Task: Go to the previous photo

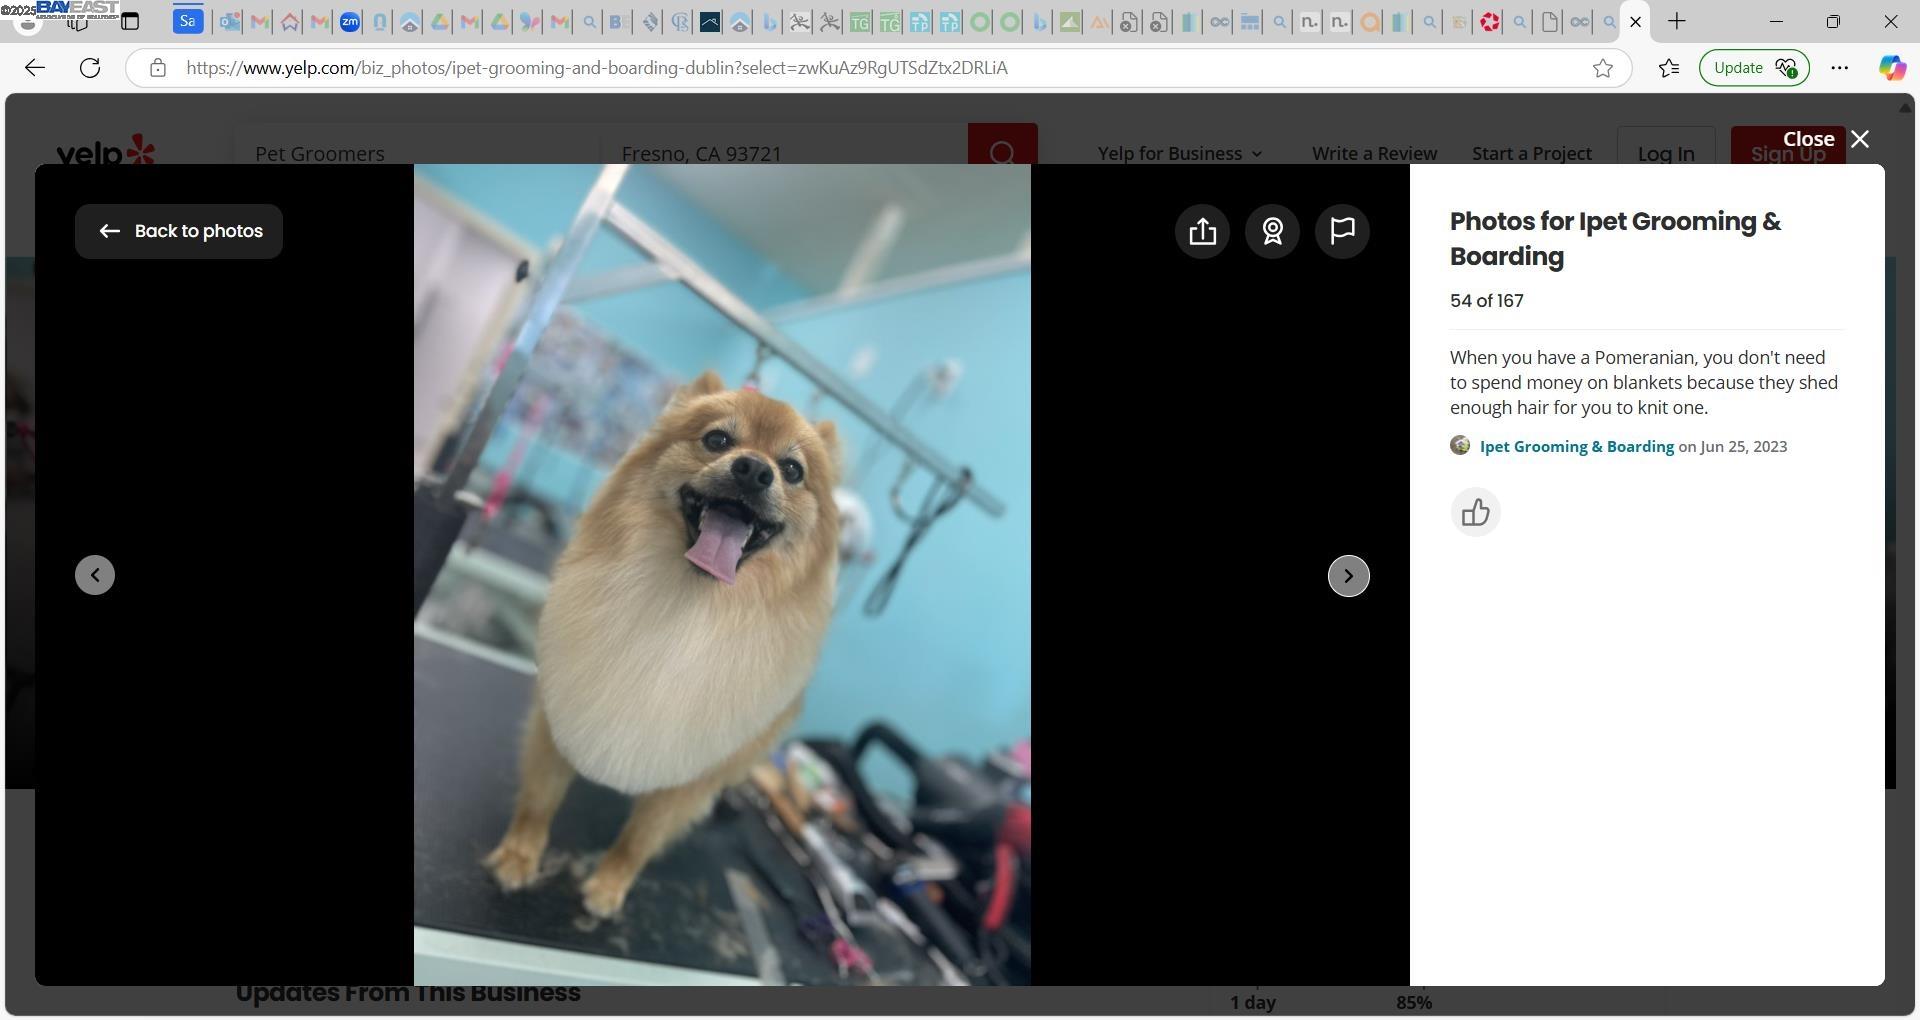Action: coord(95,575)
